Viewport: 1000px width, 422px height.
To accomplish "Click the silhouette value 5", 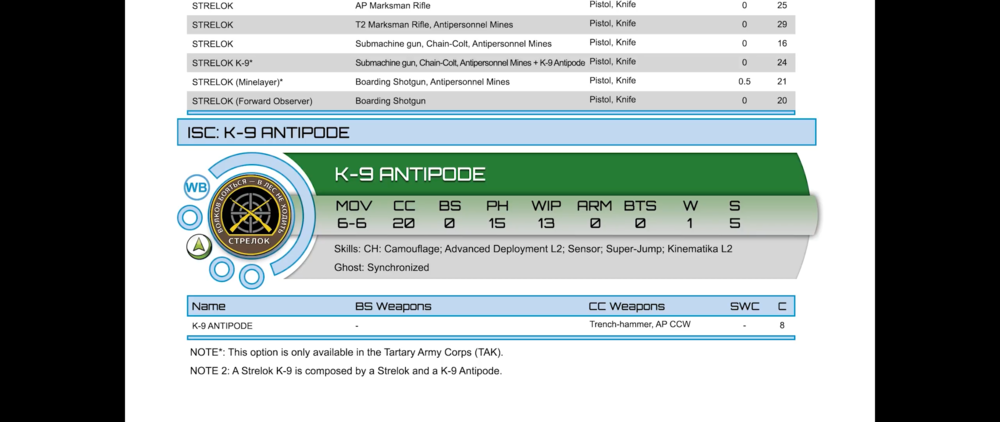I will 735,223.
